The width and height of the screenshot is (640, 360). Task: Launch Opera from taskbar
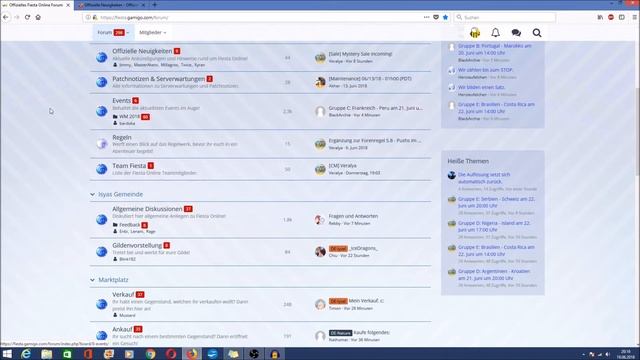point(171,354)
